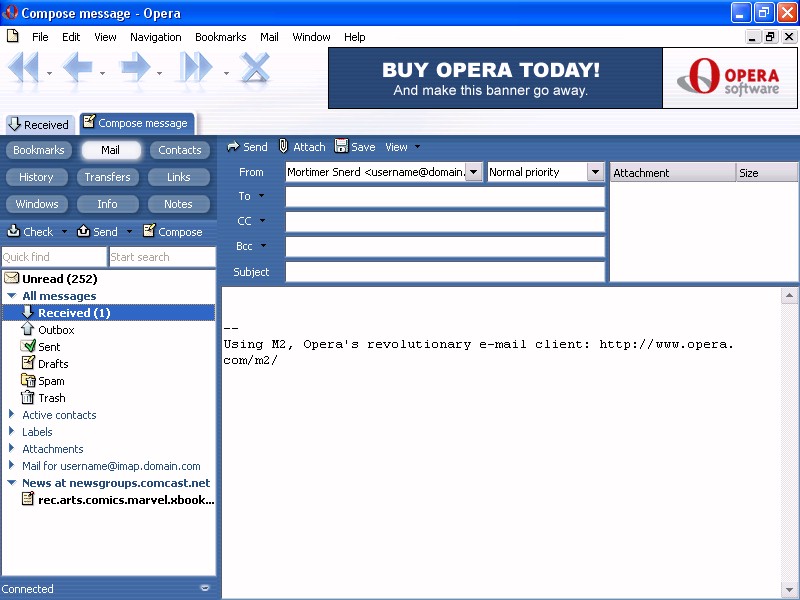
Task: Click the Attach paperclip icon
Action: (x=283, y=146)
